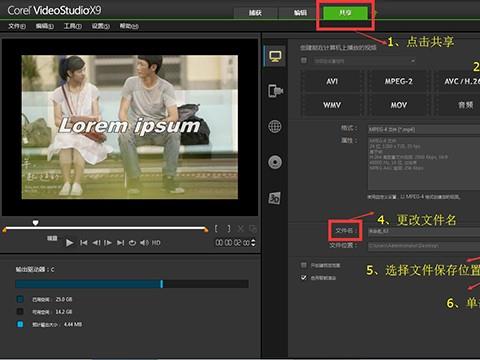Switch to the 捕获 (Capture) step tab
Image resolution: width=480 pixels, height=360 pixels.
coord(255,13)
